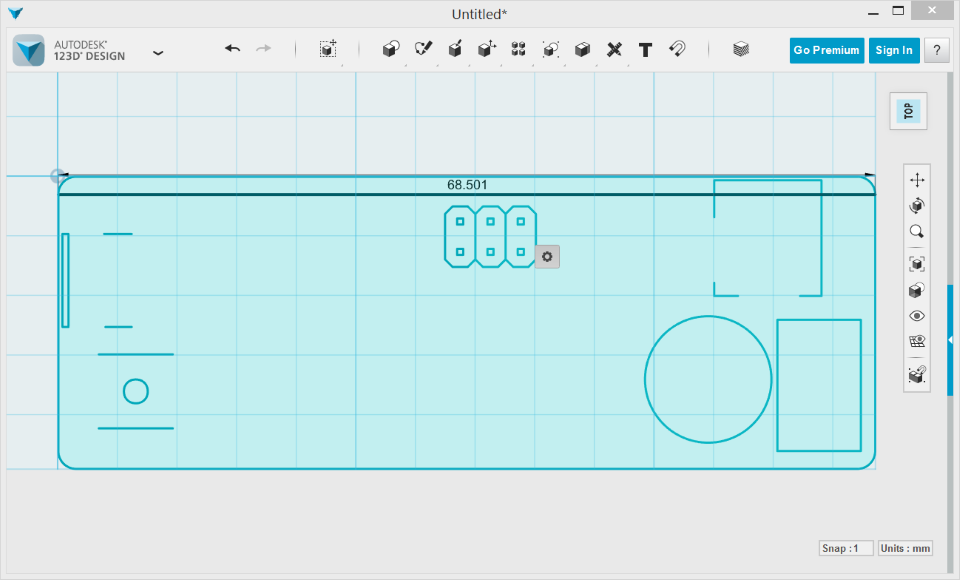Open the Snap value dropdown
This screenshot has width=960, height=580.
point(845,548)
